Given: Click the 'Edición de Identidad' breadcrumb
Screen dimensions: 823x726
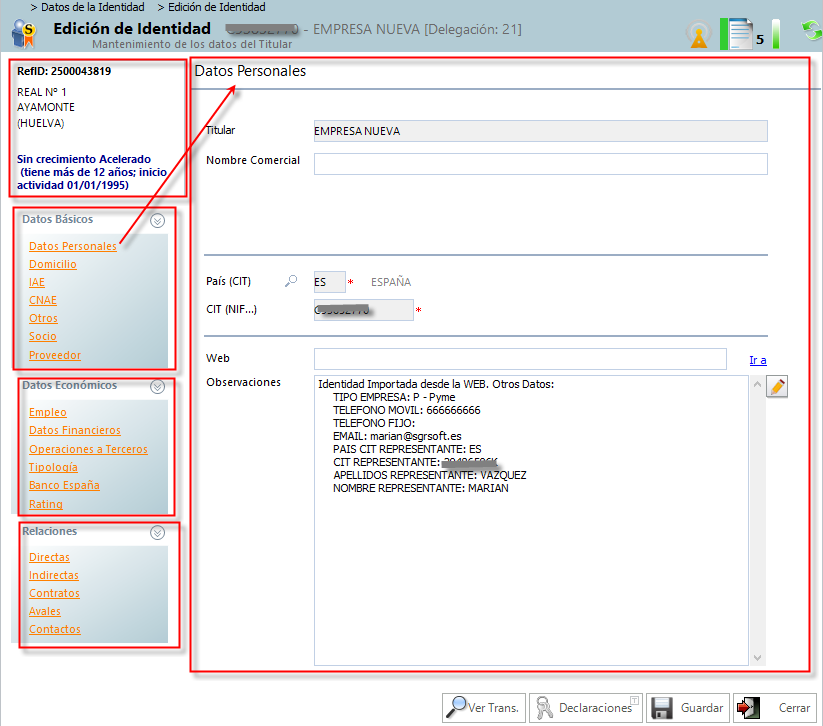Looking at the screenshot, I should (216, 7).
